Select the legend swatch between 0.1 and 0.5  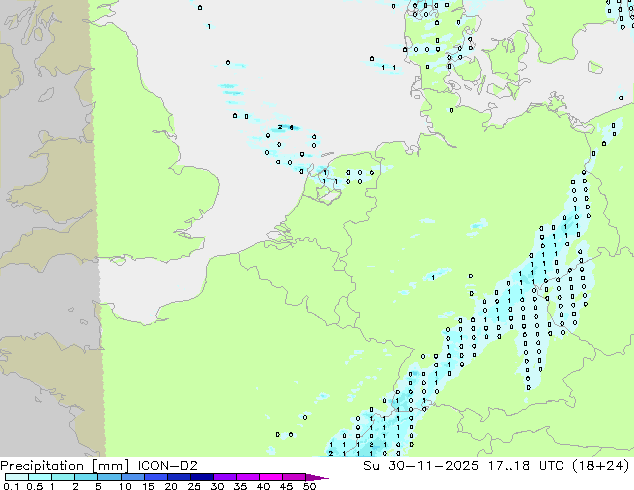tap(17, 477)
